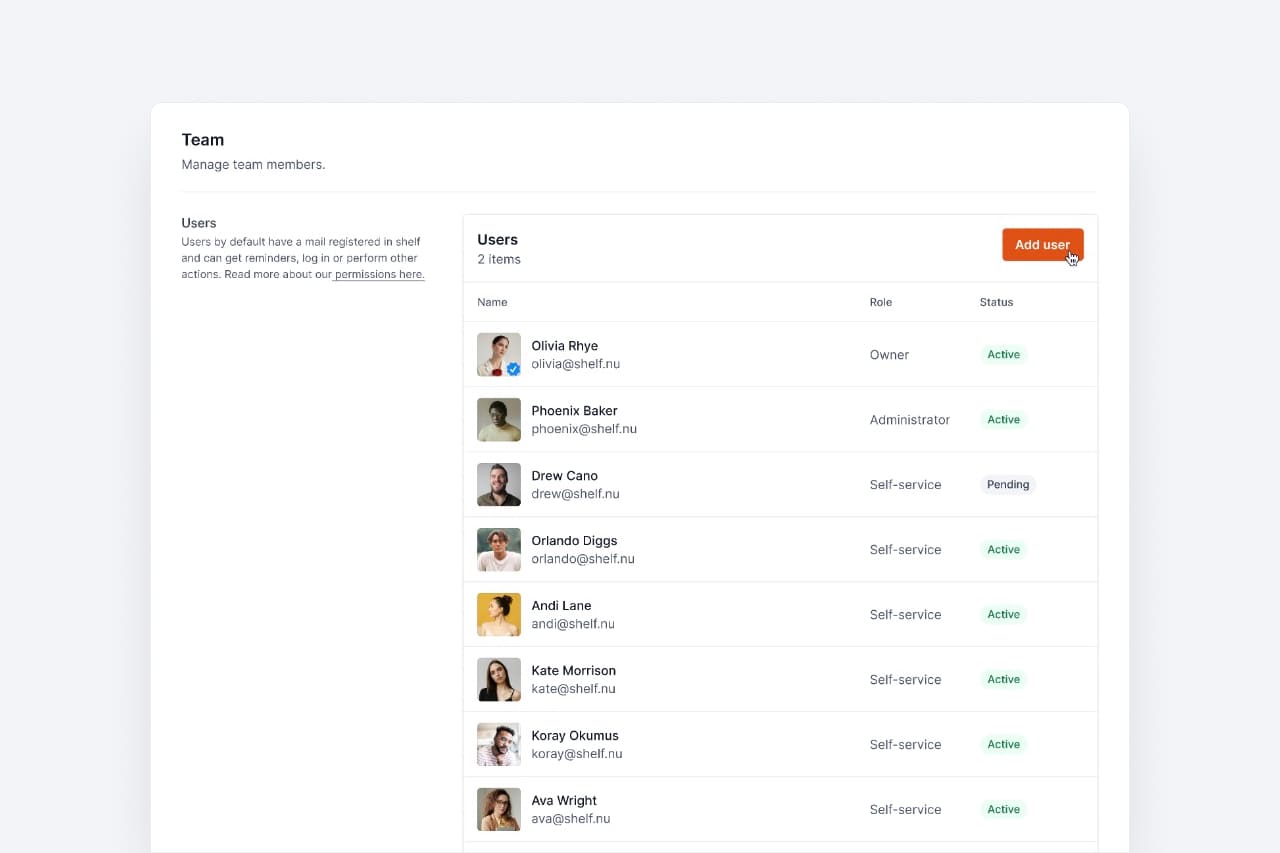The image size is (1280, 853).
Task: Click the Team page title
Action: 202,140
